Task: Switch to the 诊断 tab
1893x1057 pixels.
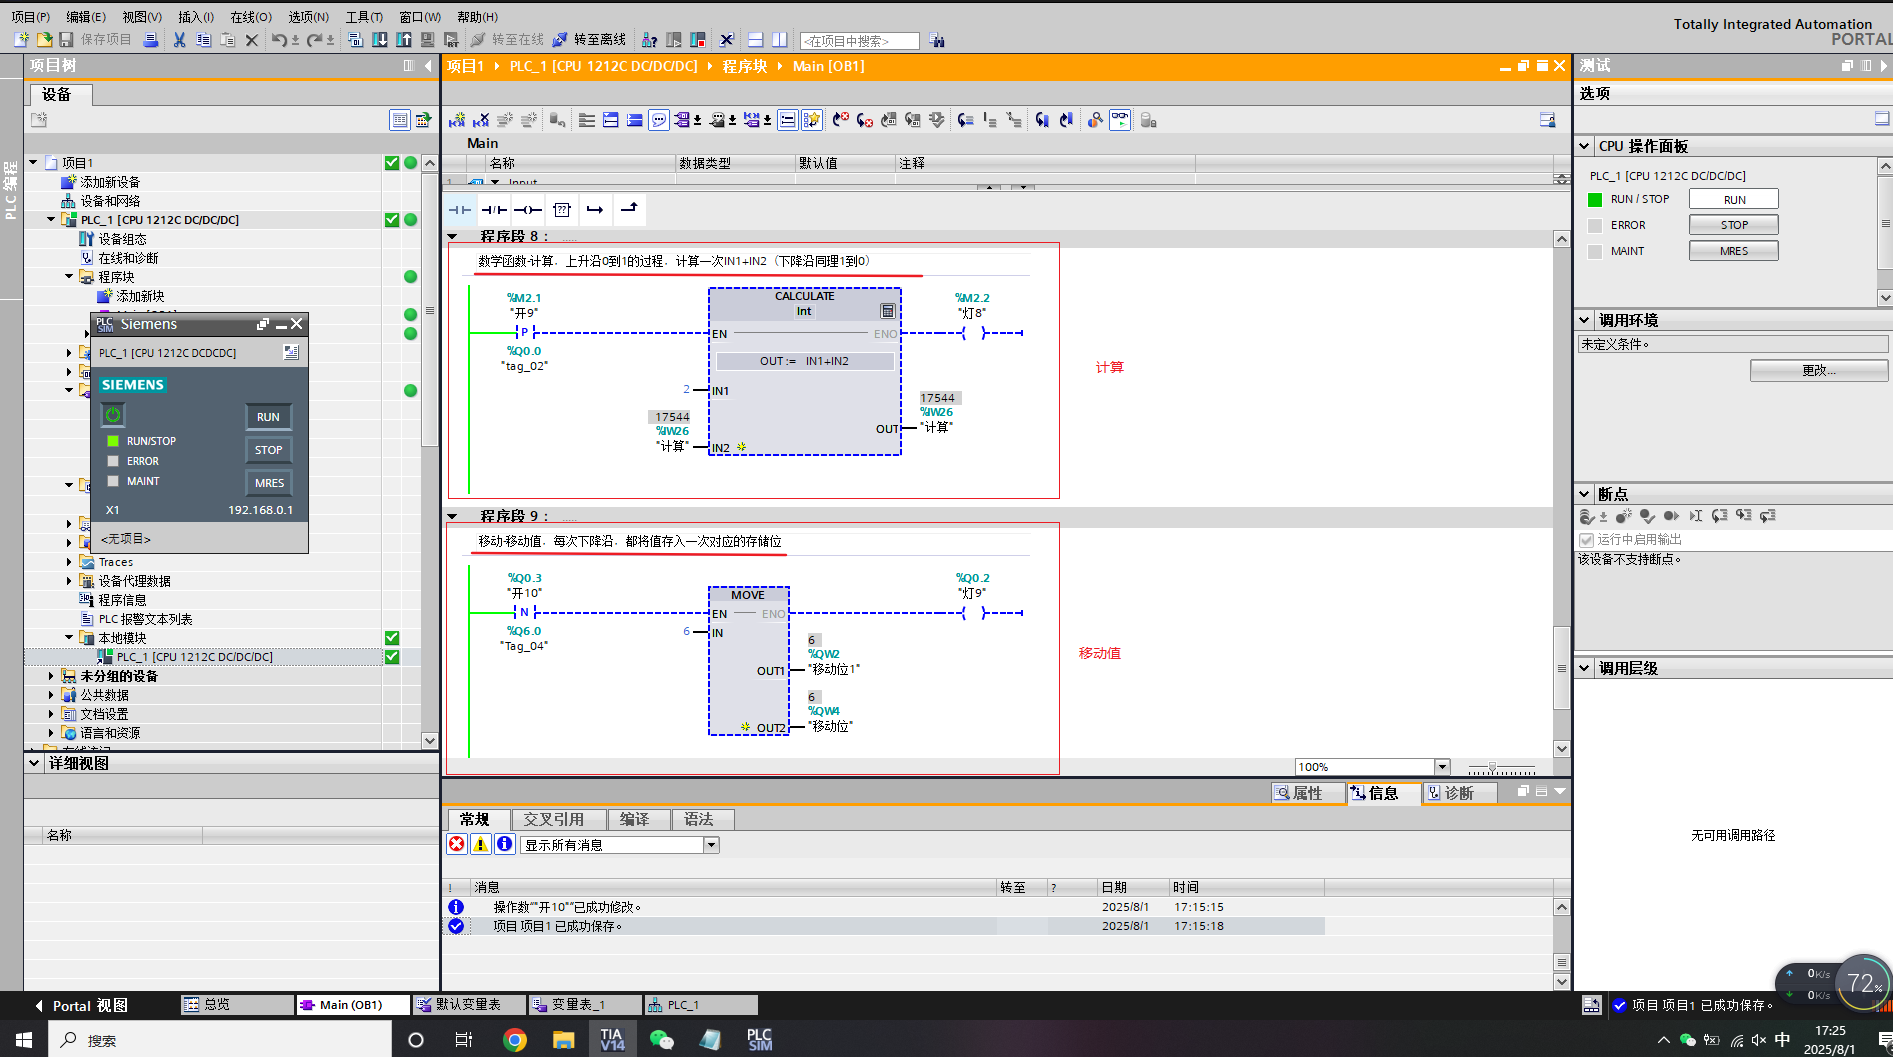Action: (x=1460, y=793)
